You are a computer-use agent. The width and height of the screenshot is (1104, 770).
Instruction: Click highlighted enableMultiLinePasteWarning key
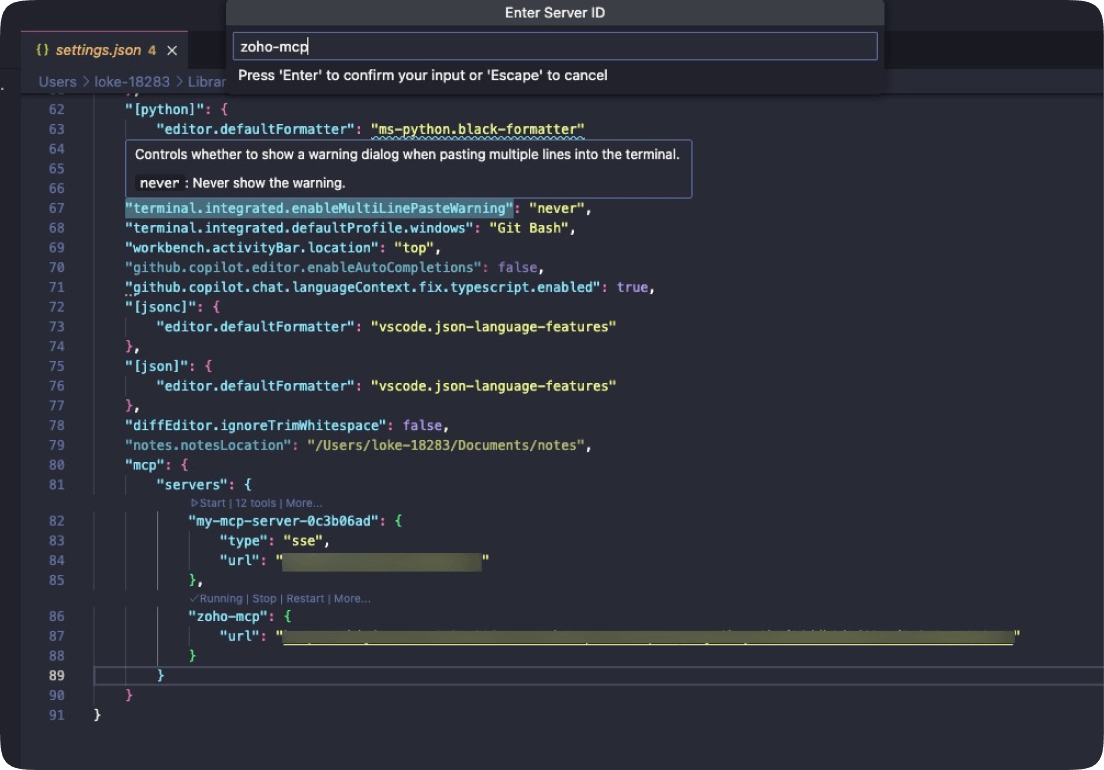click(319, 208)
